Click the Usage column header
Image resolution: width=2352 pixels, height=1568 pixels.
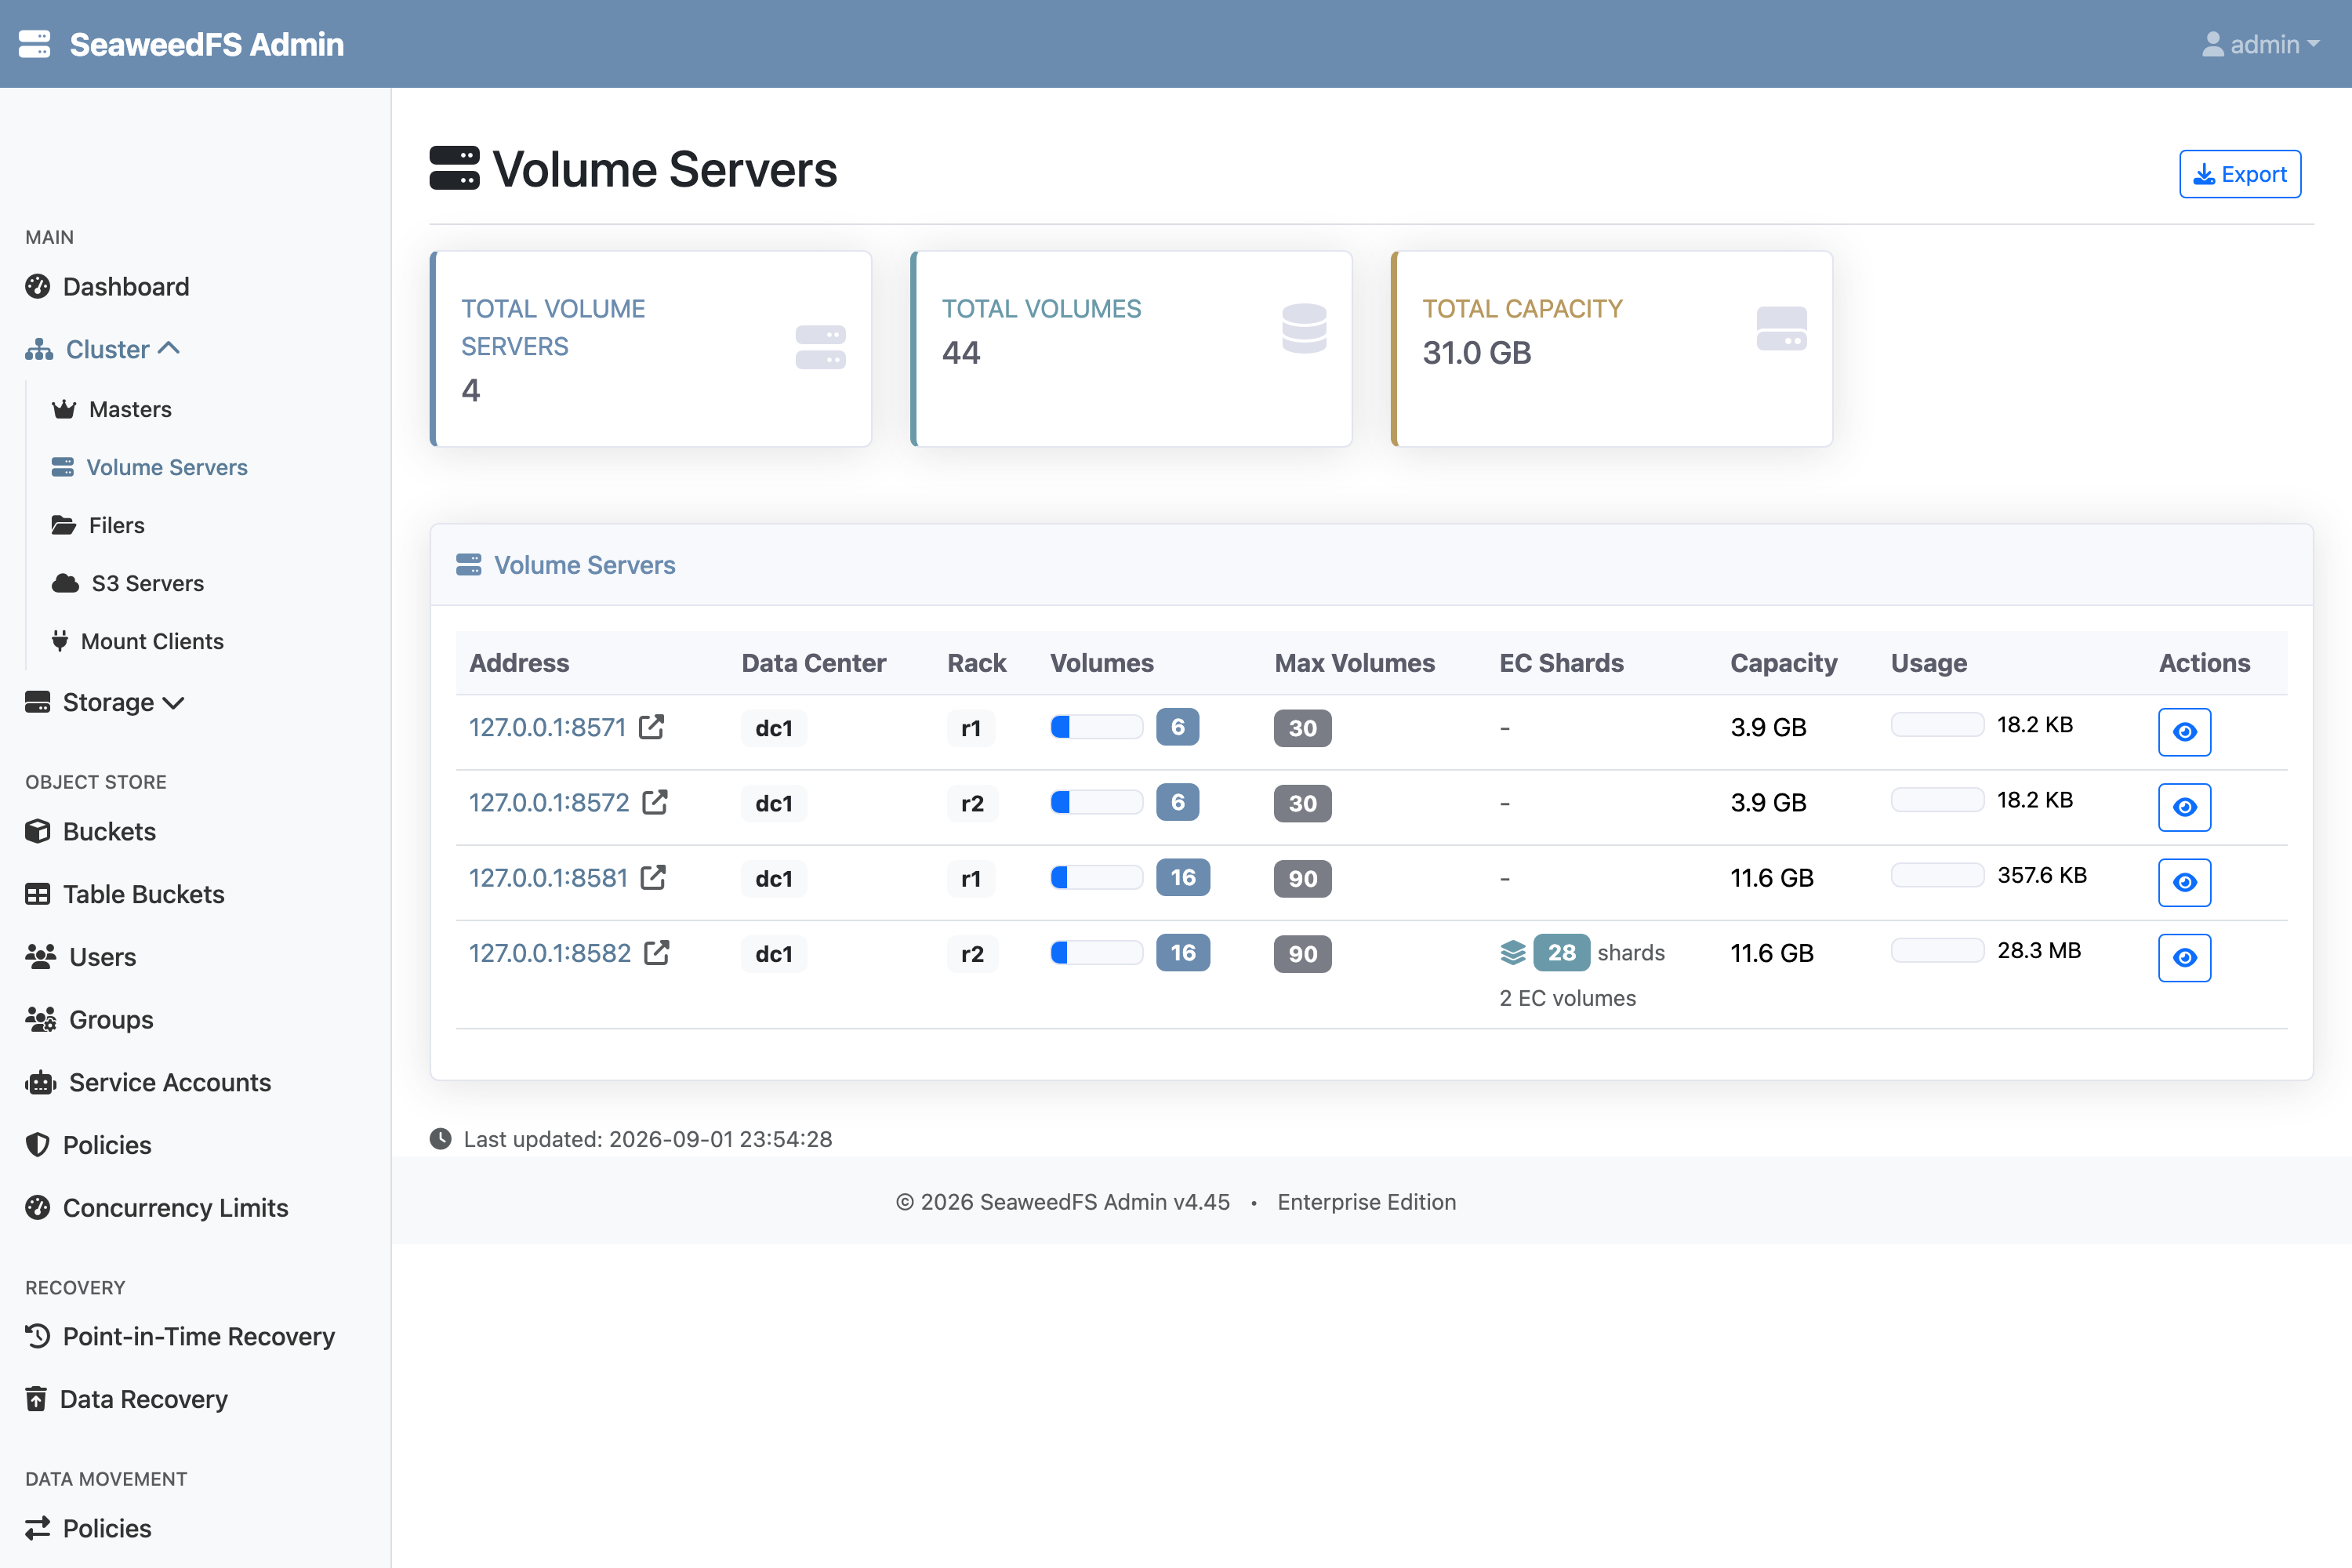coord(1928,663)
